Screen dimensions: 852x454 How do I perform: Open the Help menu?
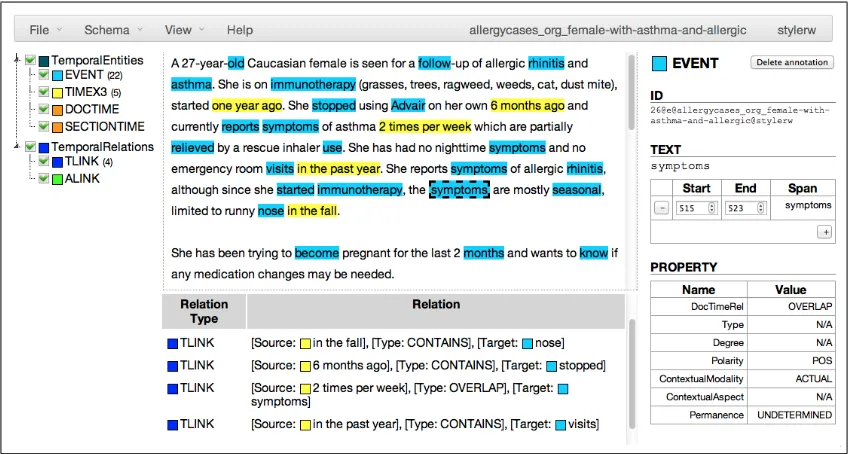point(240,30)
